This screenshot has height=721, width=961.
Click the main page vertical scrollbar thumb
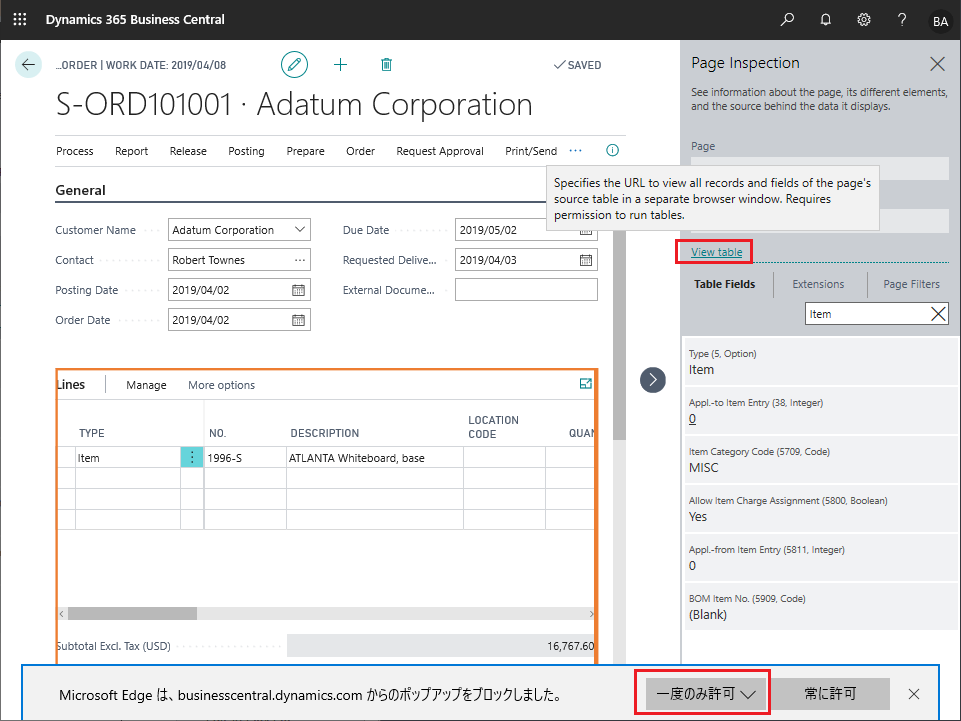point(619,336)
